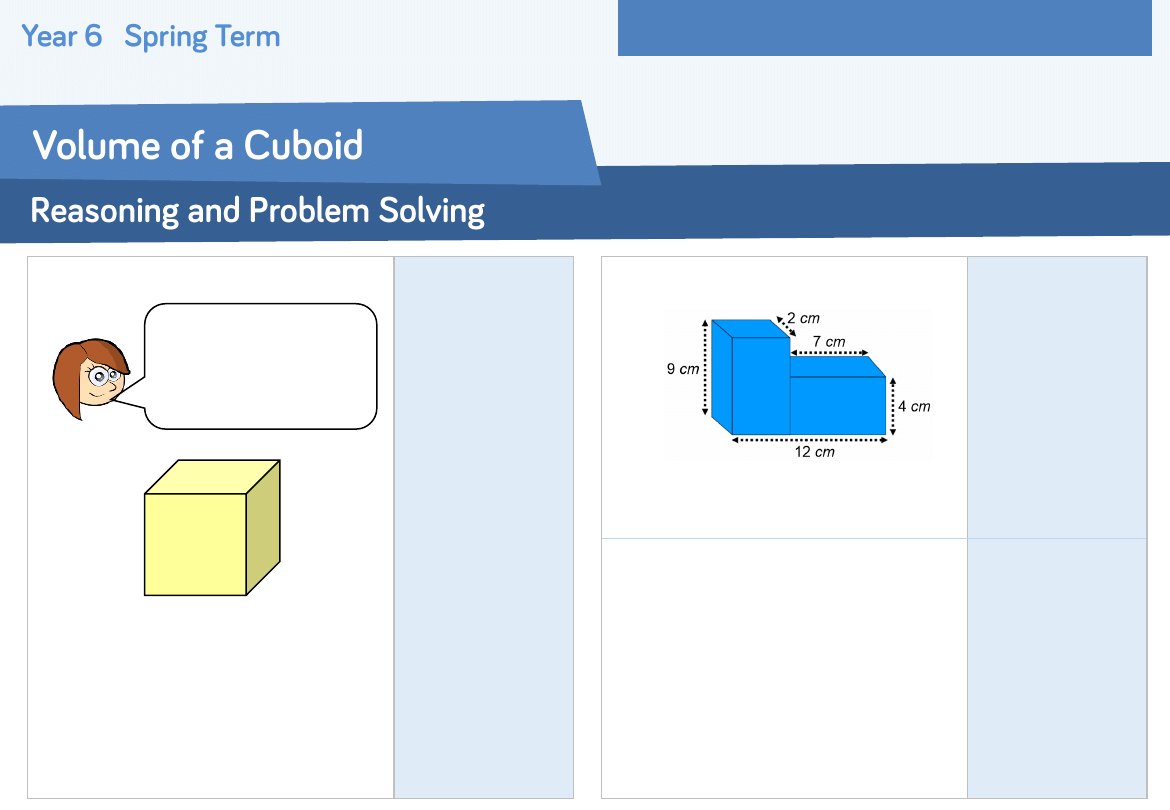Select the yellow cube shape
Viewport: 1170px width, 810px height.
196,543
